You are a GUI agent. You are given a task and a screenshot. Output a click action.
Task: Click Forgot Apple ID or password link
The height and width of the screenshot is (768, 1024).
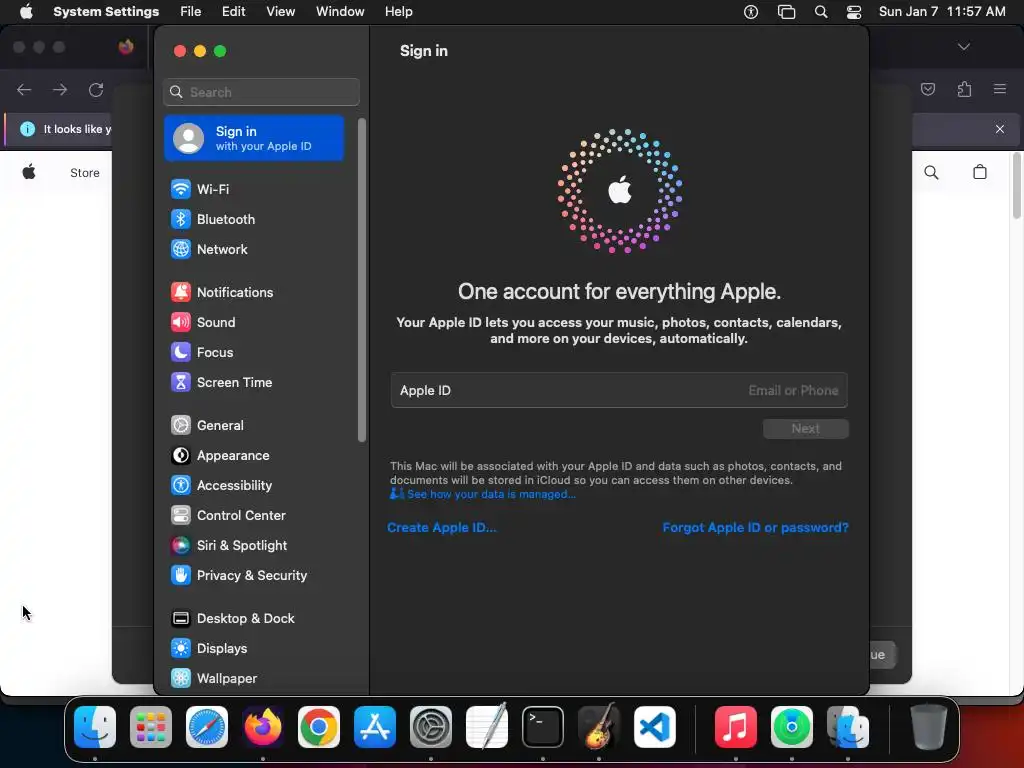756,528
